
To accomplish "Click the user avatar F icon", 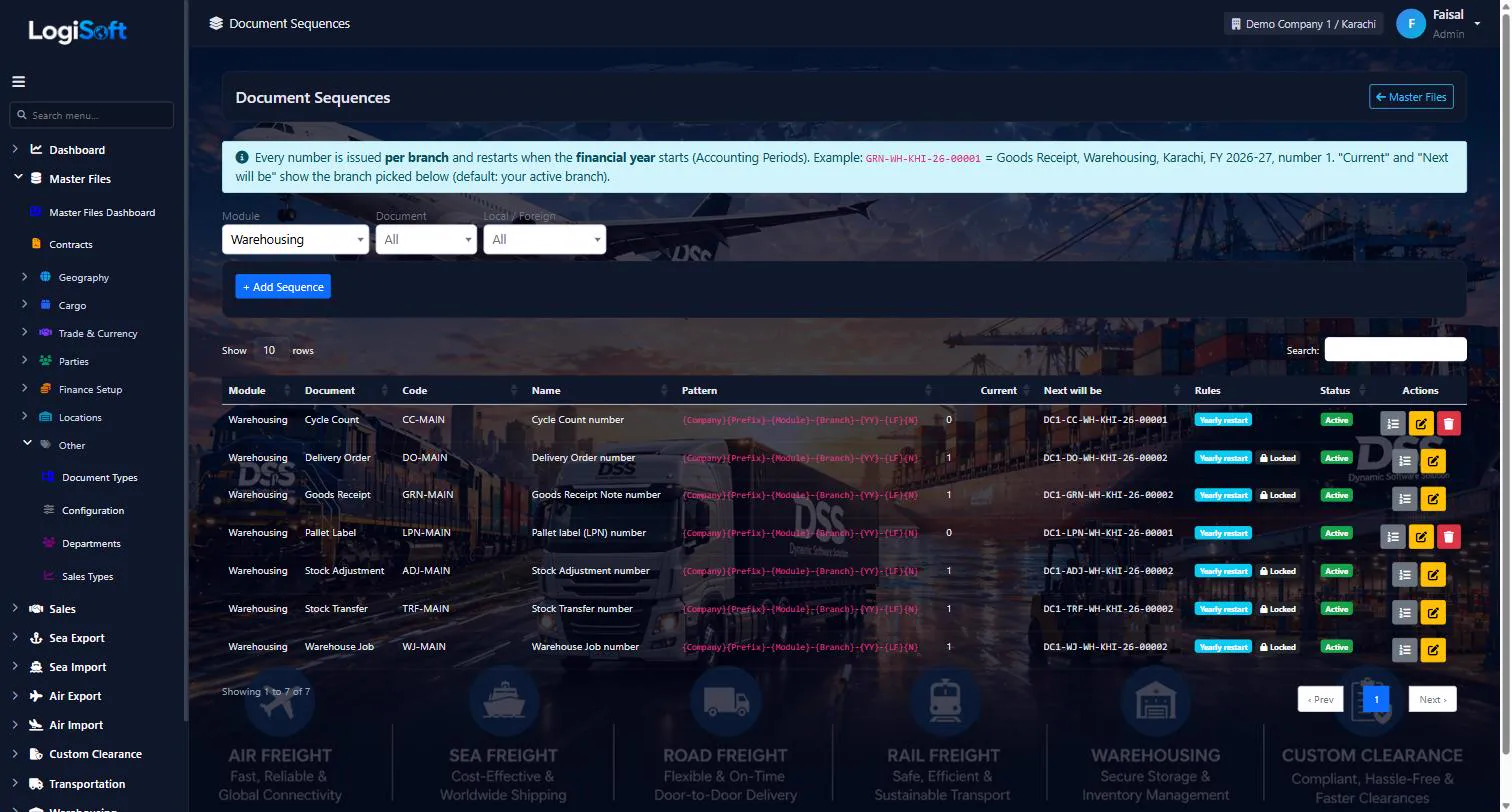I will click(1411, 24).
